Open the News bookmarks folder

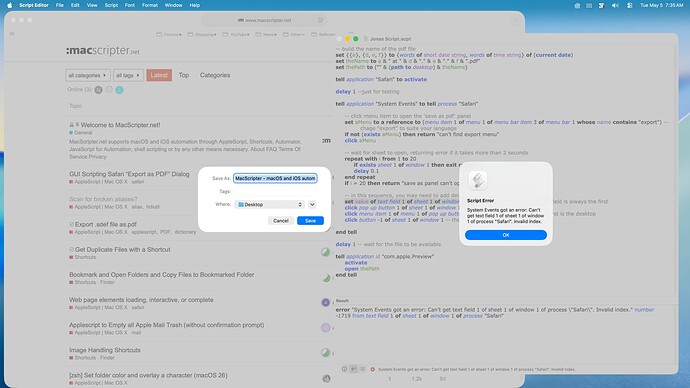coord(266,34)
